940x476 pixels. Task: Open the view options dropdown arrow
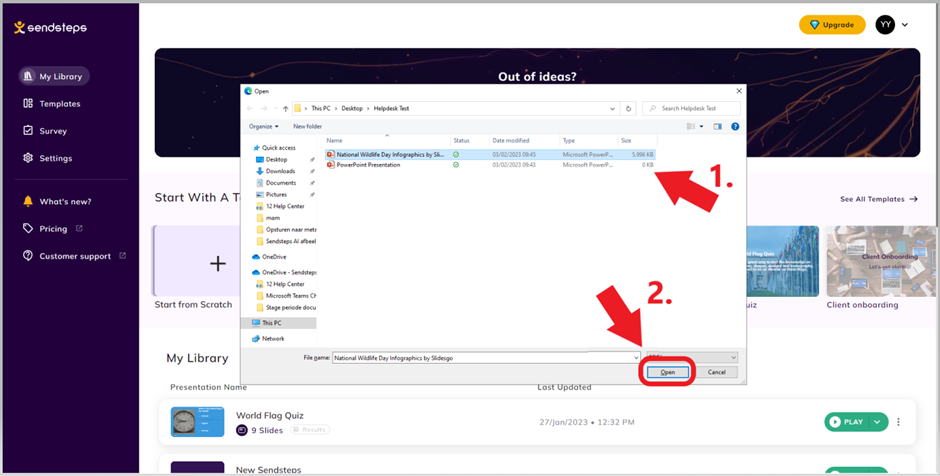point(701,126)
